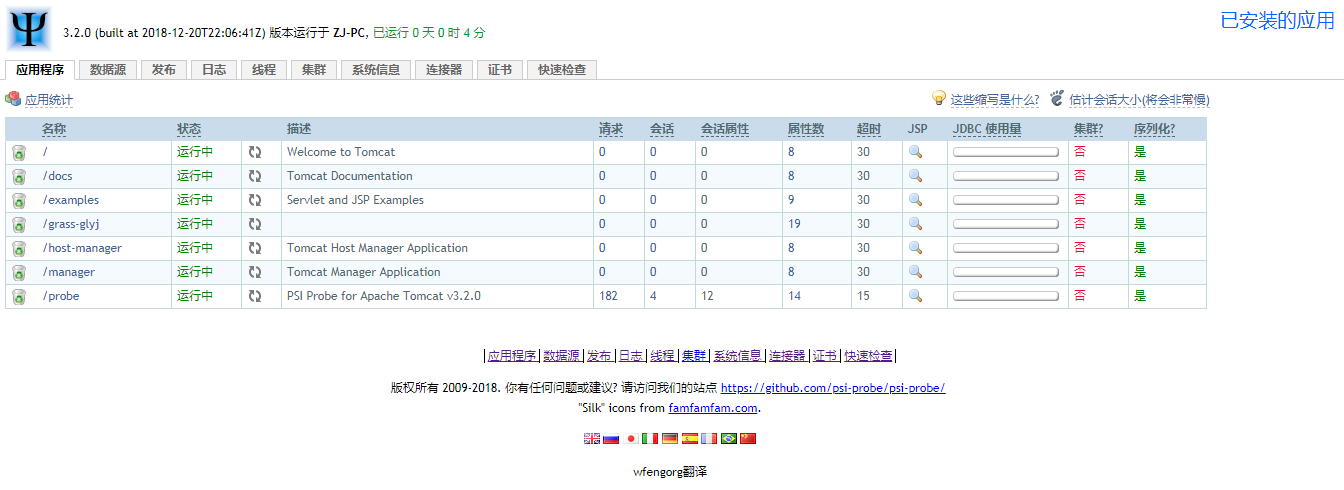
Task: Switch language with the Italian flag
Action: click(x=650, y=438)
